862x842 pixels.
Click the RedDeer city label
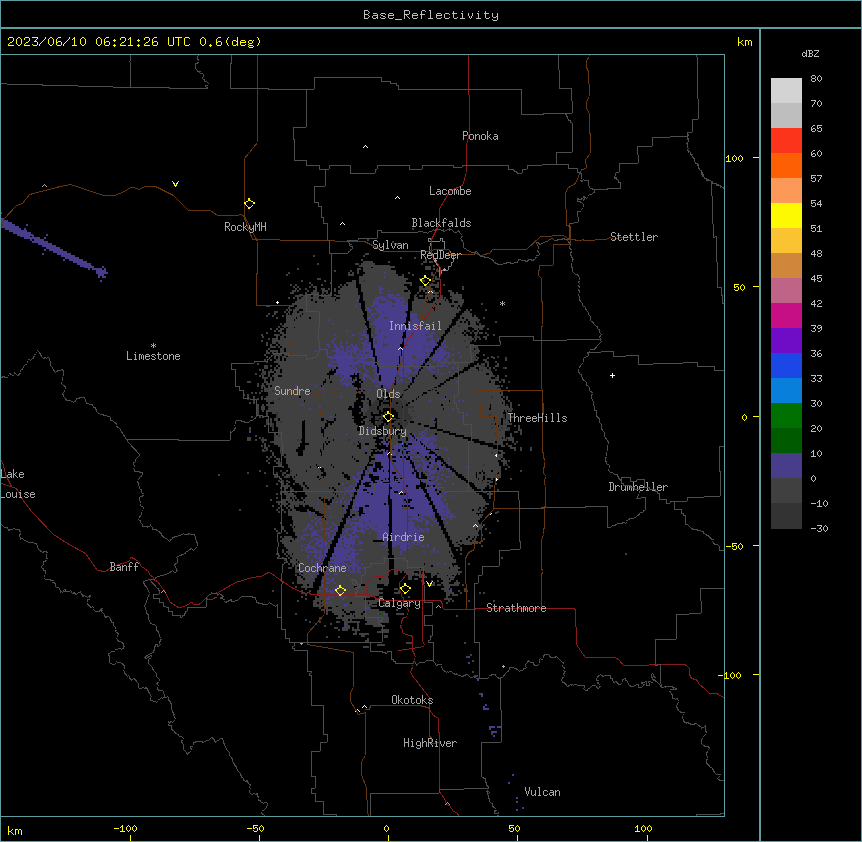pyautogui.click(x=440, y=255)
